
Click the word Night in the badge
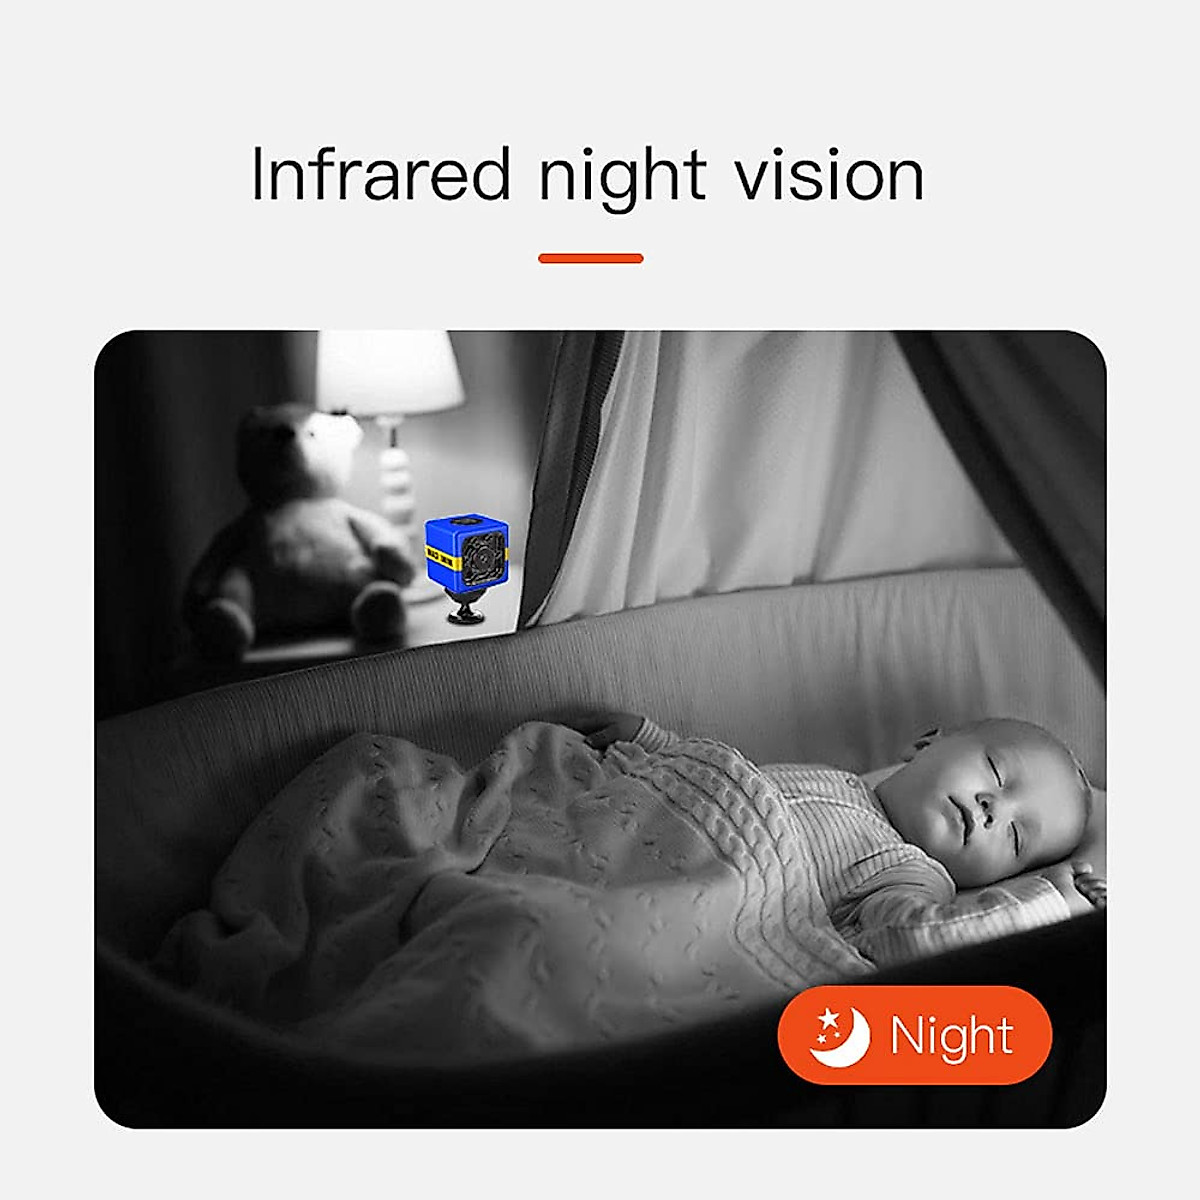pos(952,1037)
